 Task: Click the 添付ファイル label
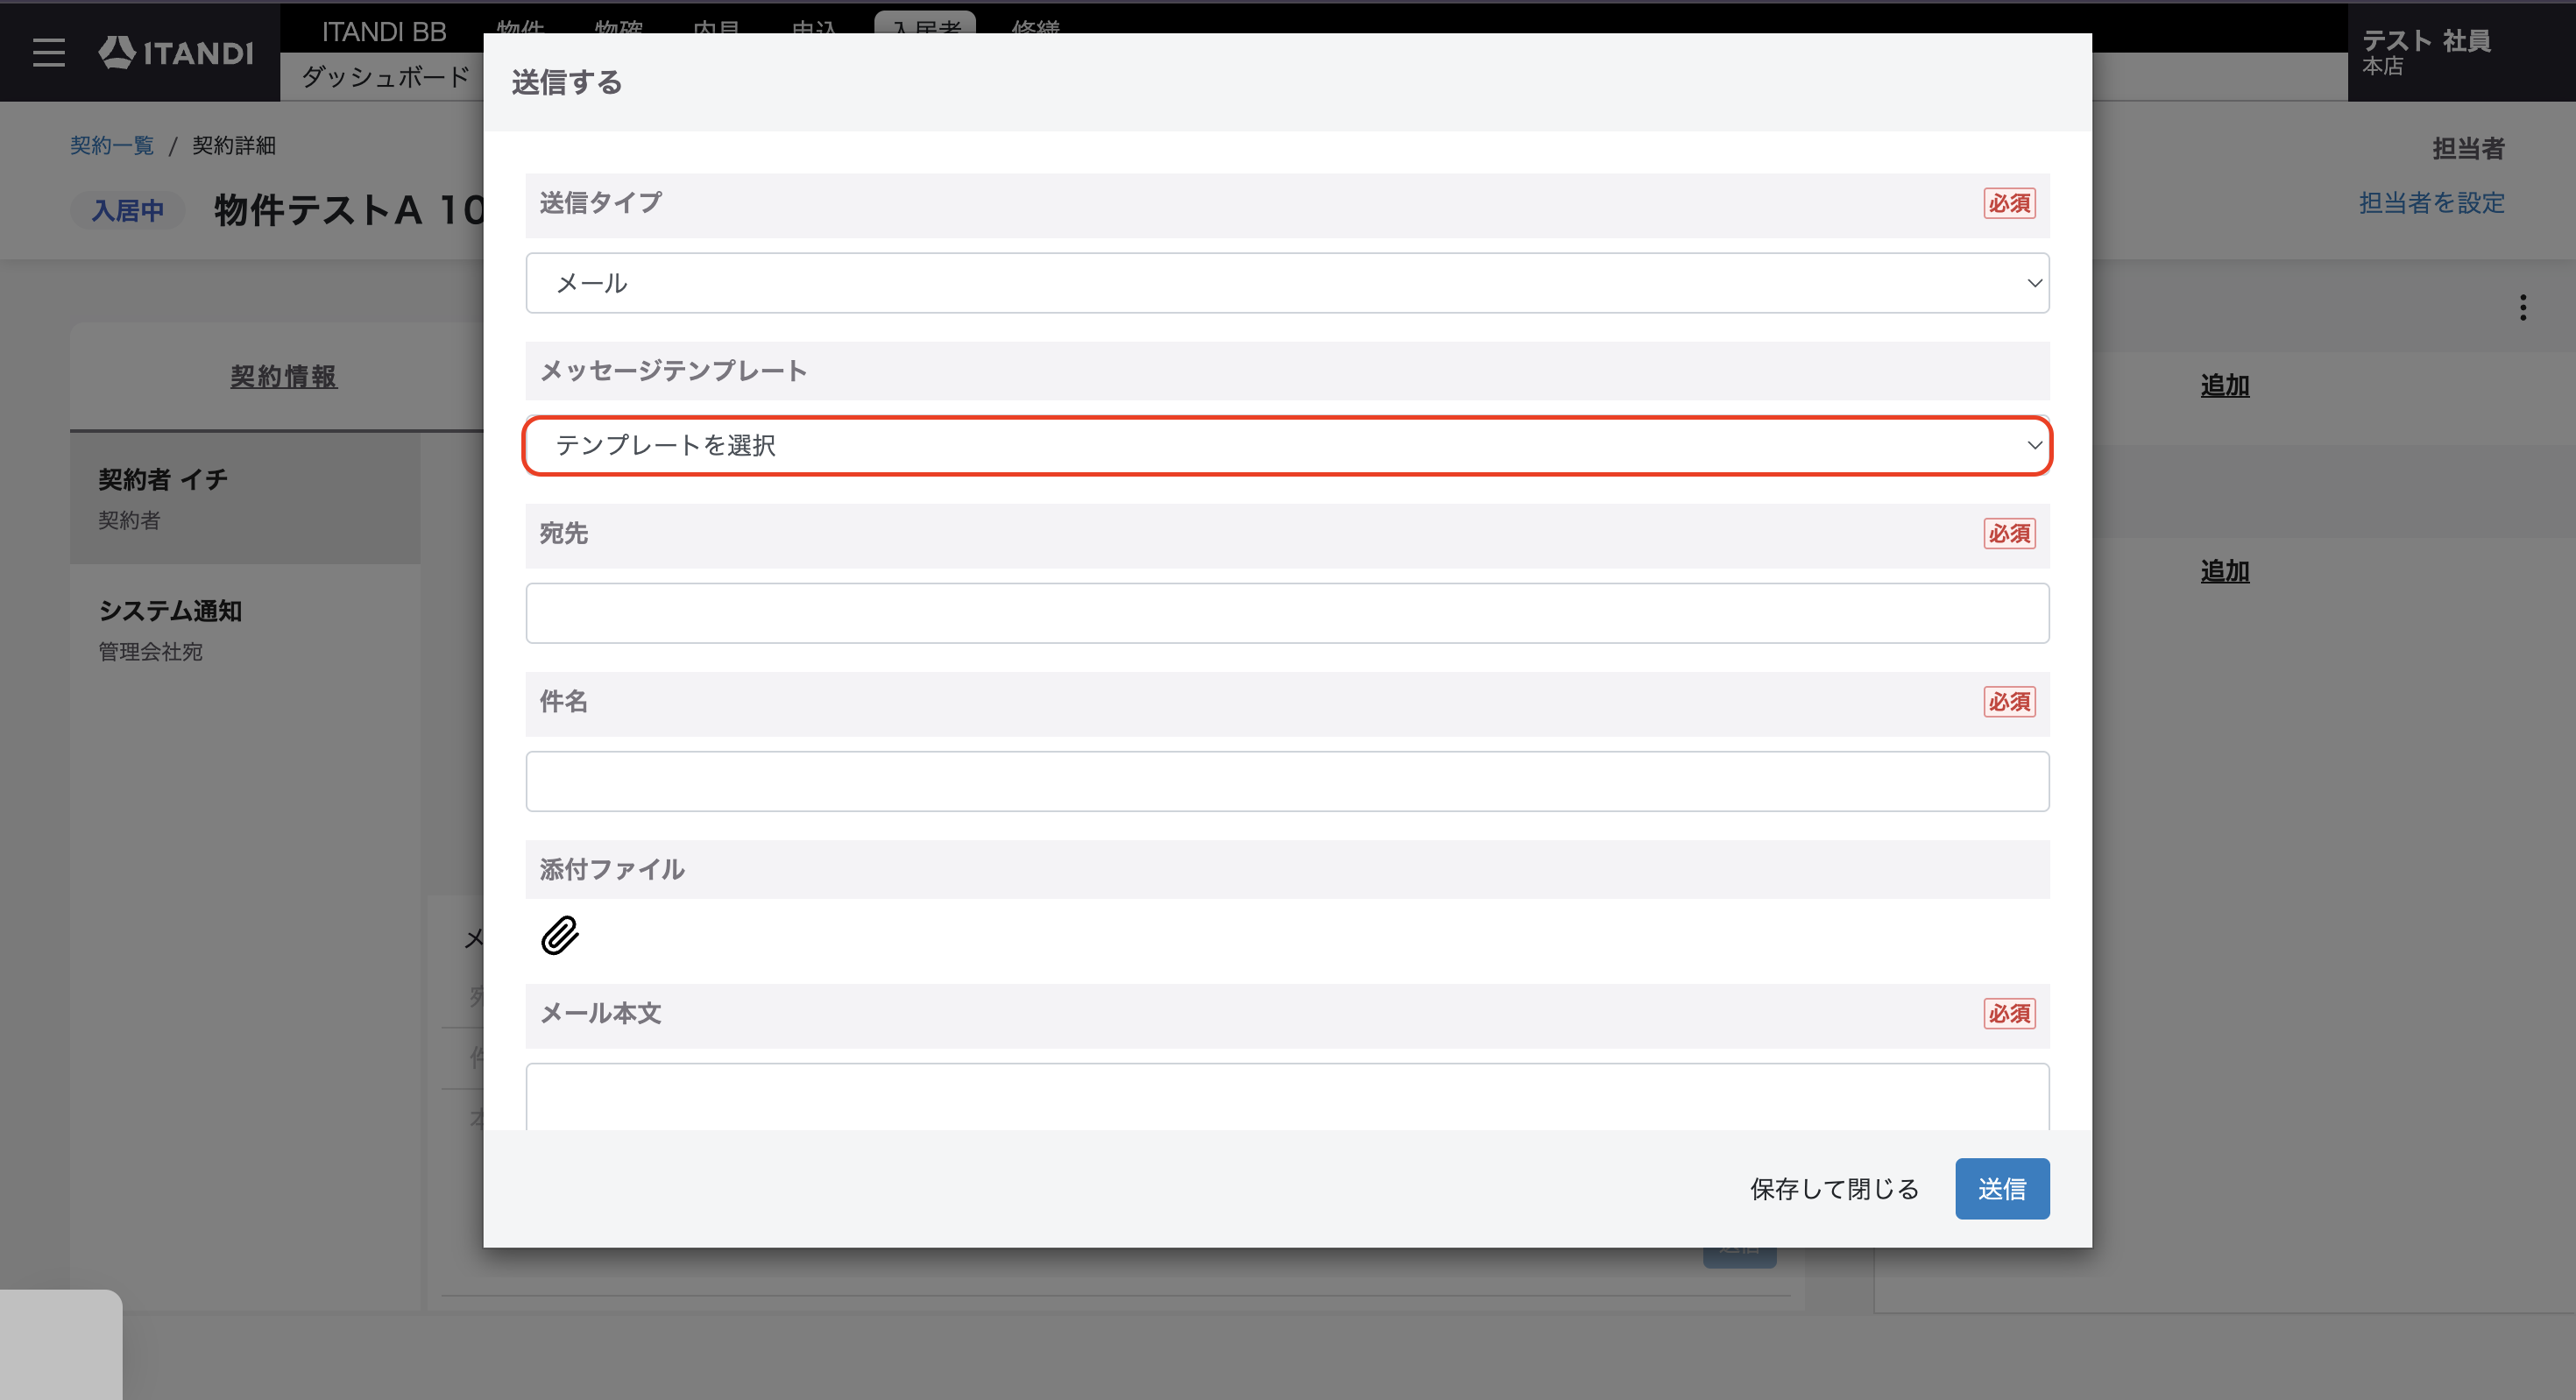click(612, 869)
